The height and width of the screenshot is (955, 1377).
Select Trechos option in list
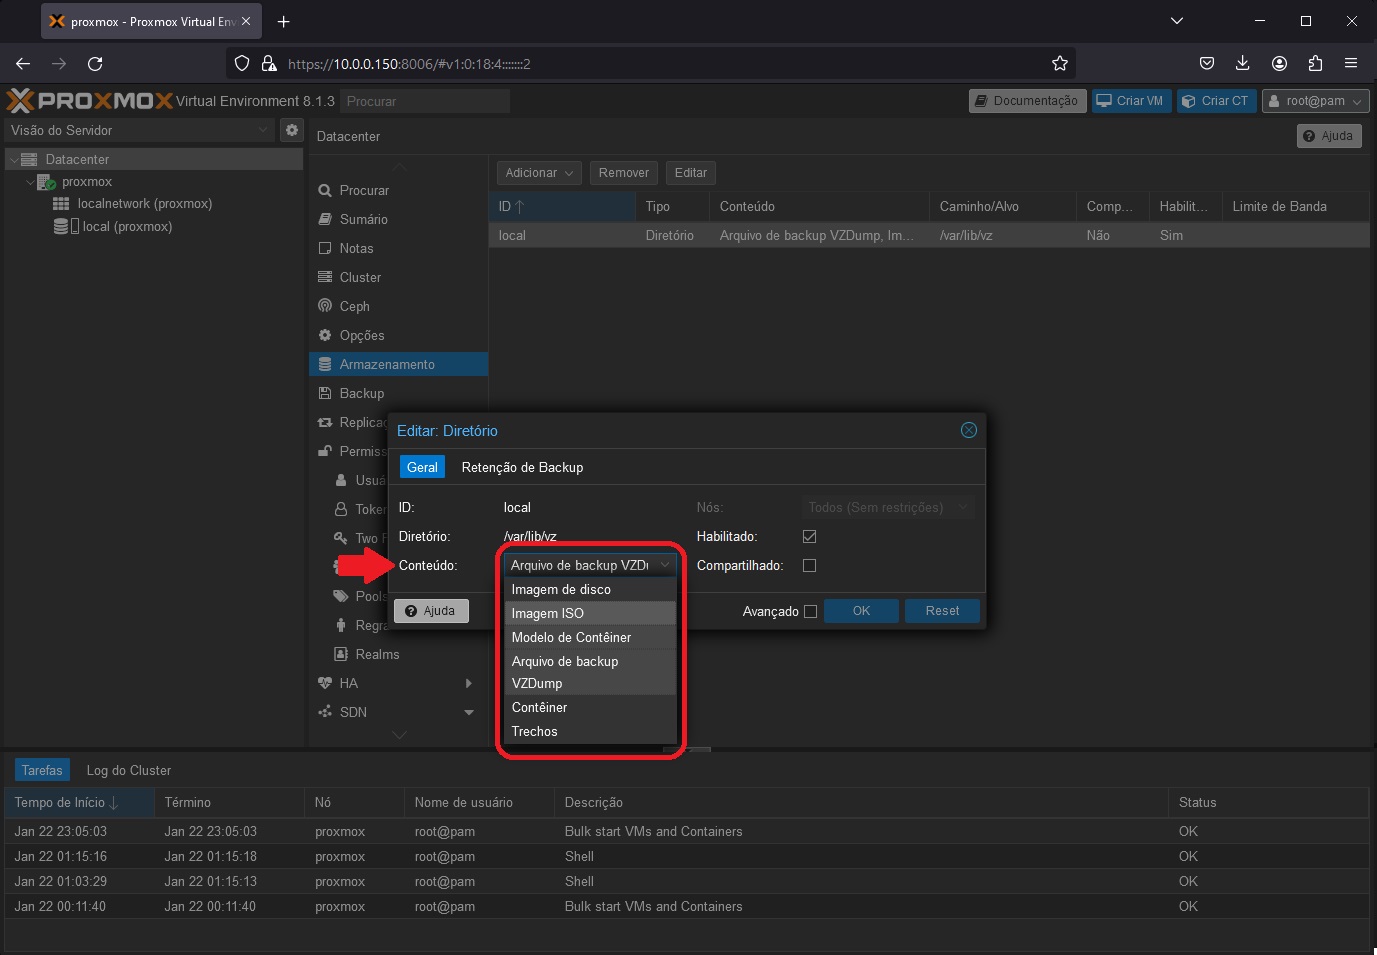tap(590, 731)
